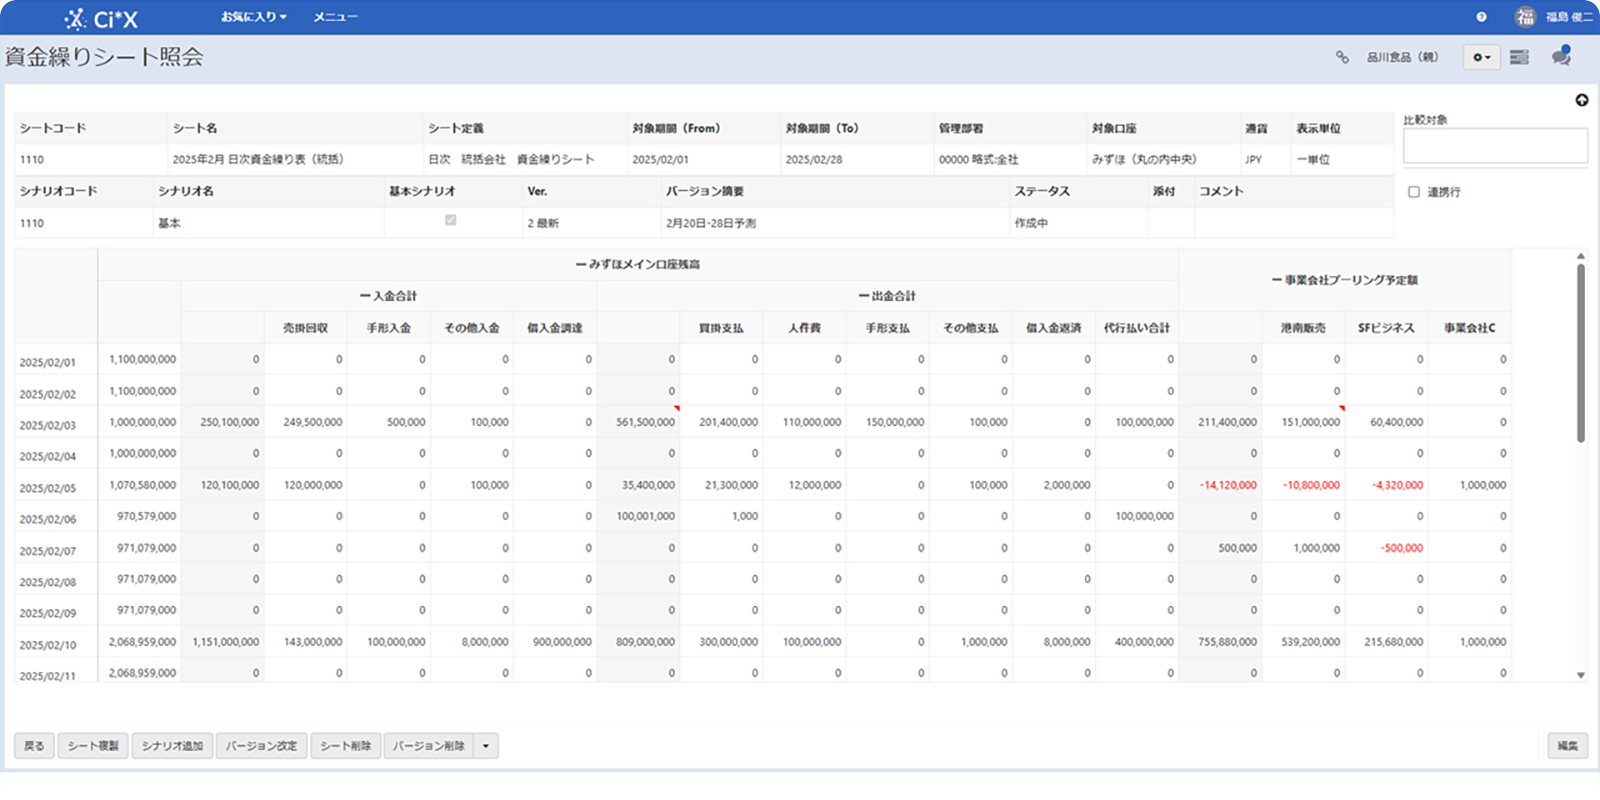The width and height of the screenshot is (1600, 800).
Task: Click sheet name 2025年2月 日次資金繰り表 (統括)
Action: click(257, 159)
